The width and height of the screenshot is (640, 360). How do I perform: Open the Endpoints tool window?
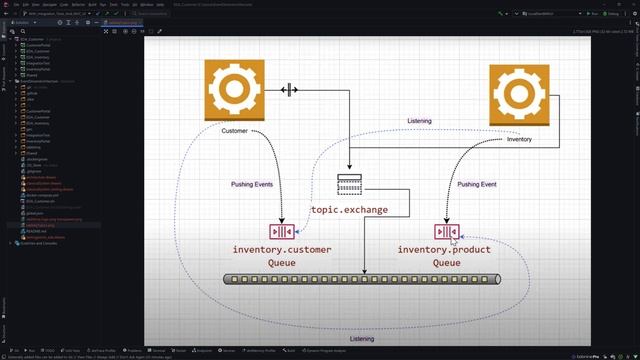pyautogui.click(x=202, y=351)
